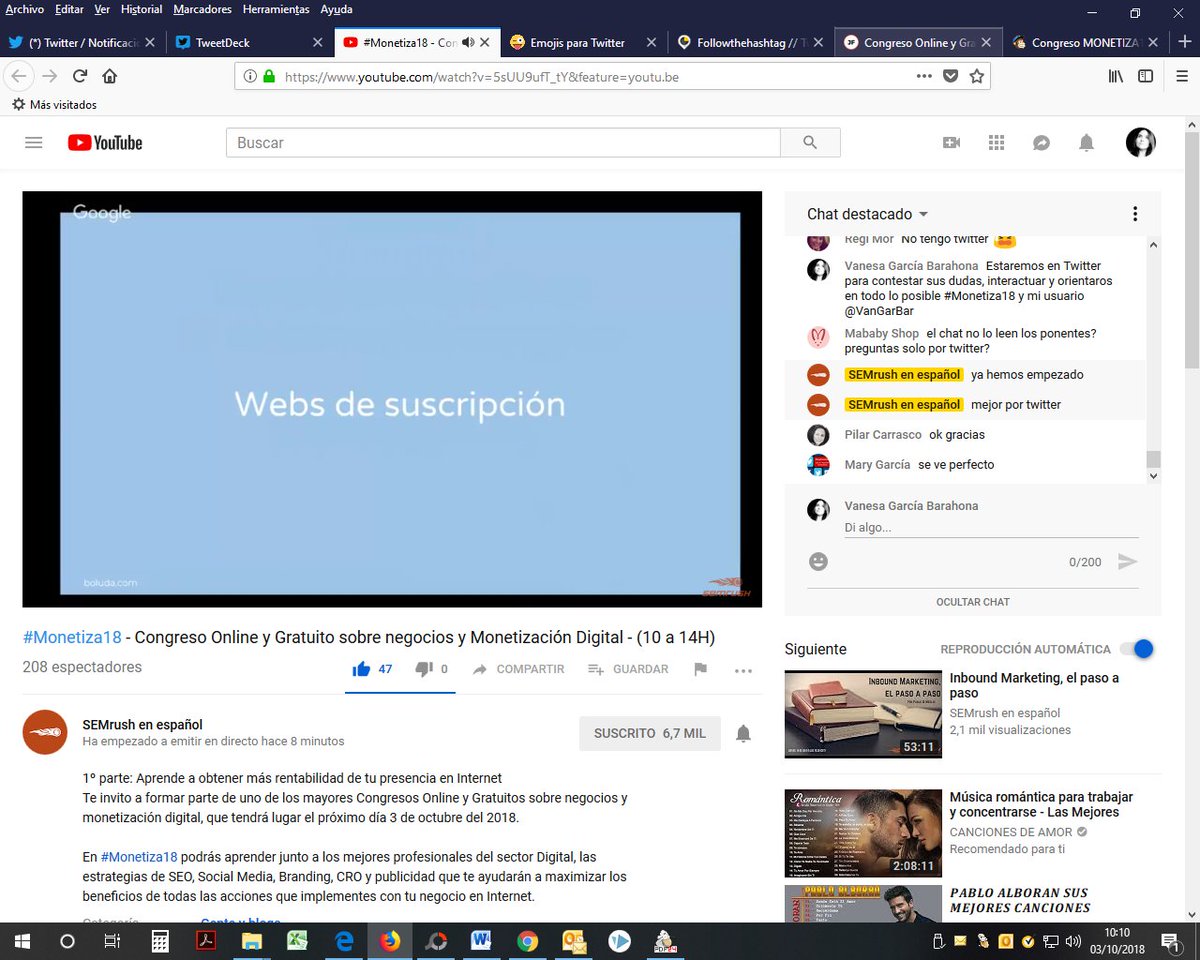The image size is (1200, 960).
Task: Like the video with the thumbs-up icon
Action: pyautogui.click(x=361, y=669)
